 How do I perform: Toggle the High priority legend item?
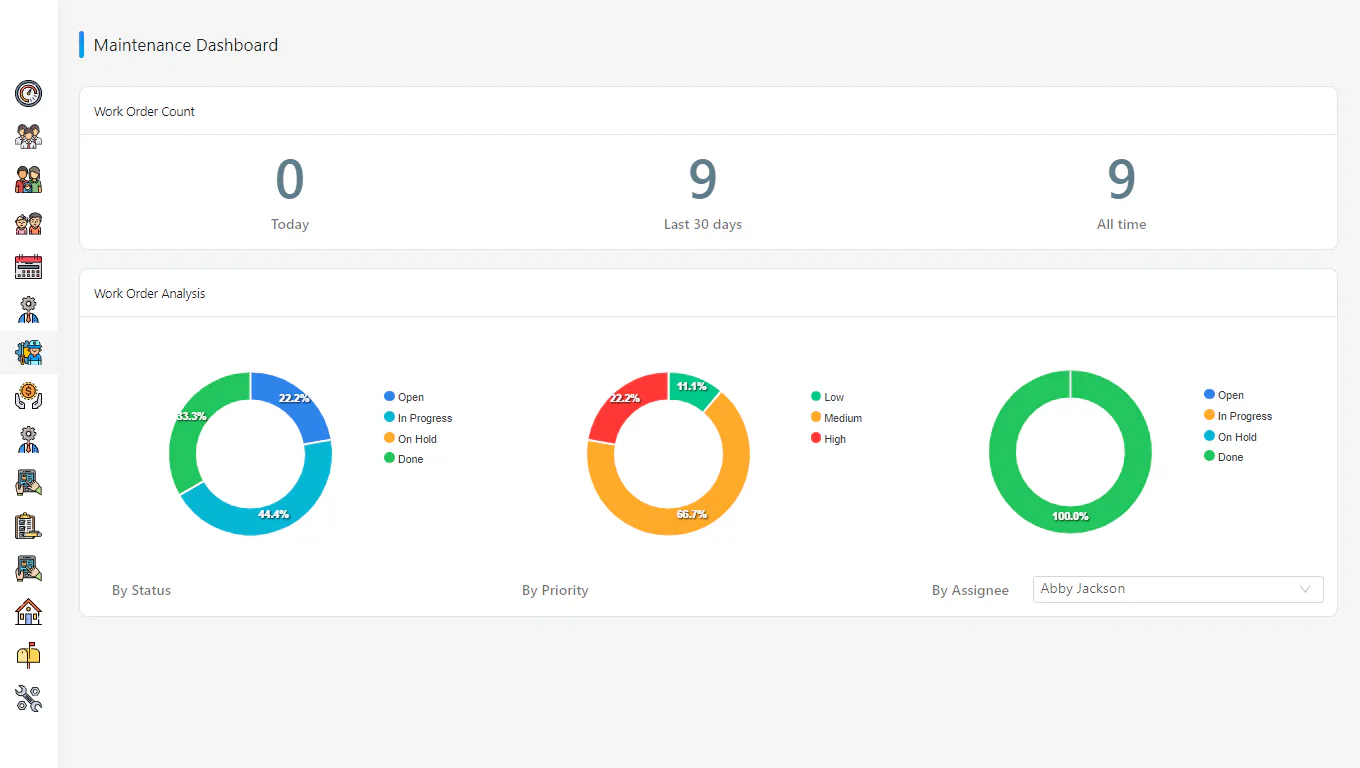coord(828,439)
